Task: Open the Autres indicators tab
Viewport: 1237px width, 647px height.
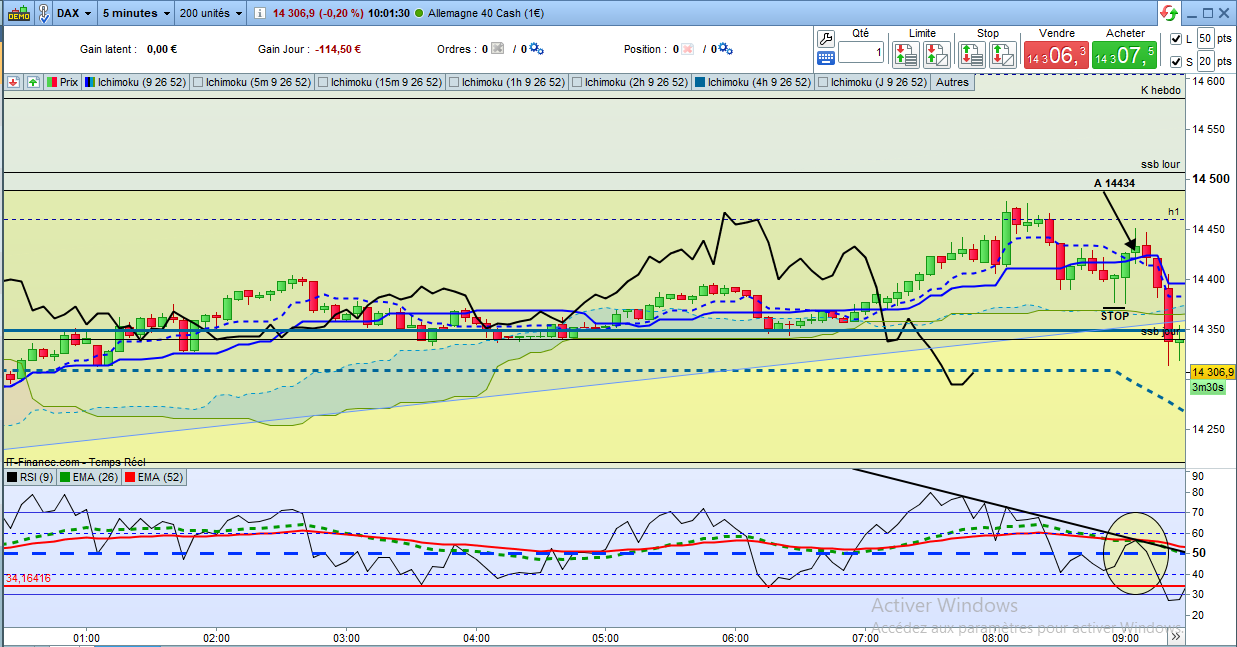Action: pyautogui.click(x=952, y=82)
